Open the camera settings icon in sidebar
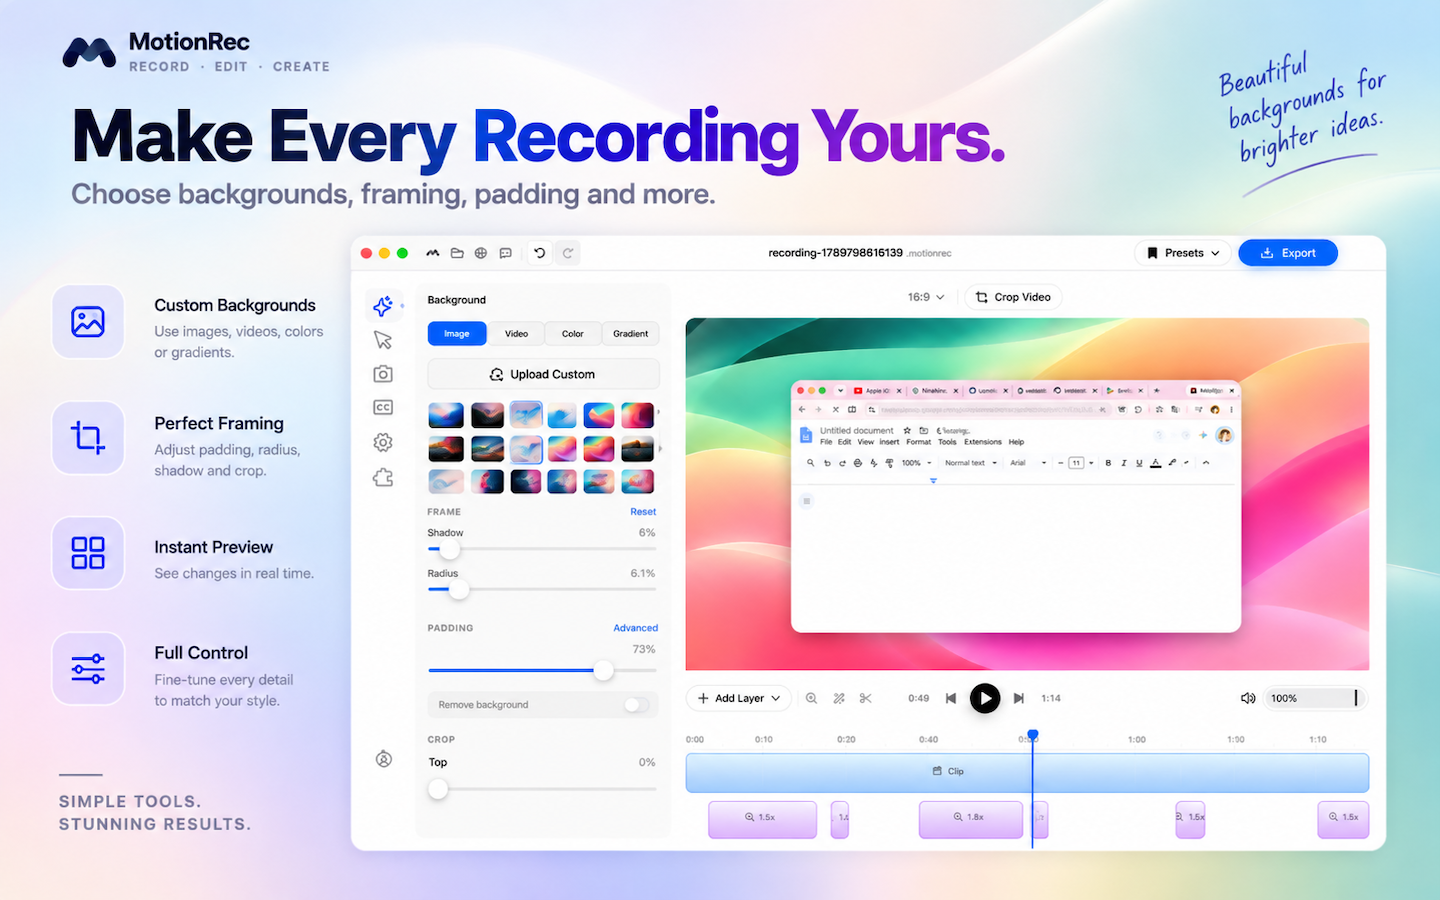 pos(383,374)
